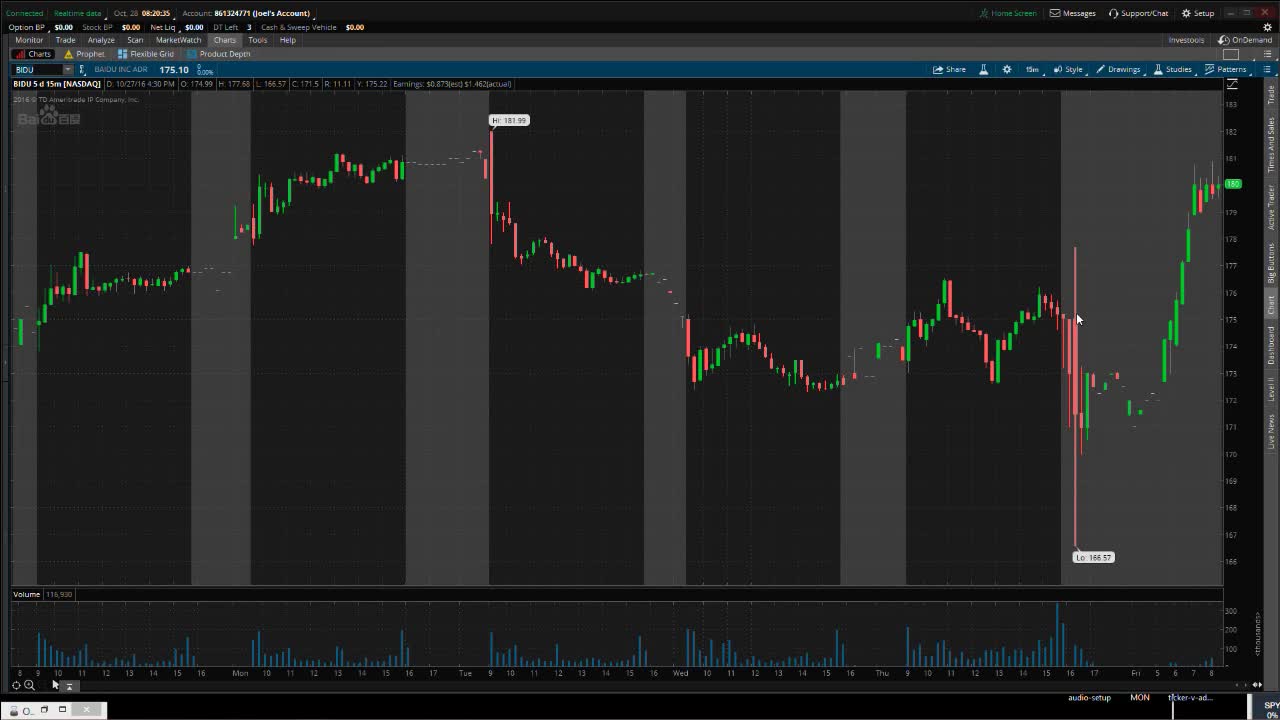Expand the 15m timeframe dropdown
The height and width of the screenshot is (720, 1280).
click(x=1031, y=70)
